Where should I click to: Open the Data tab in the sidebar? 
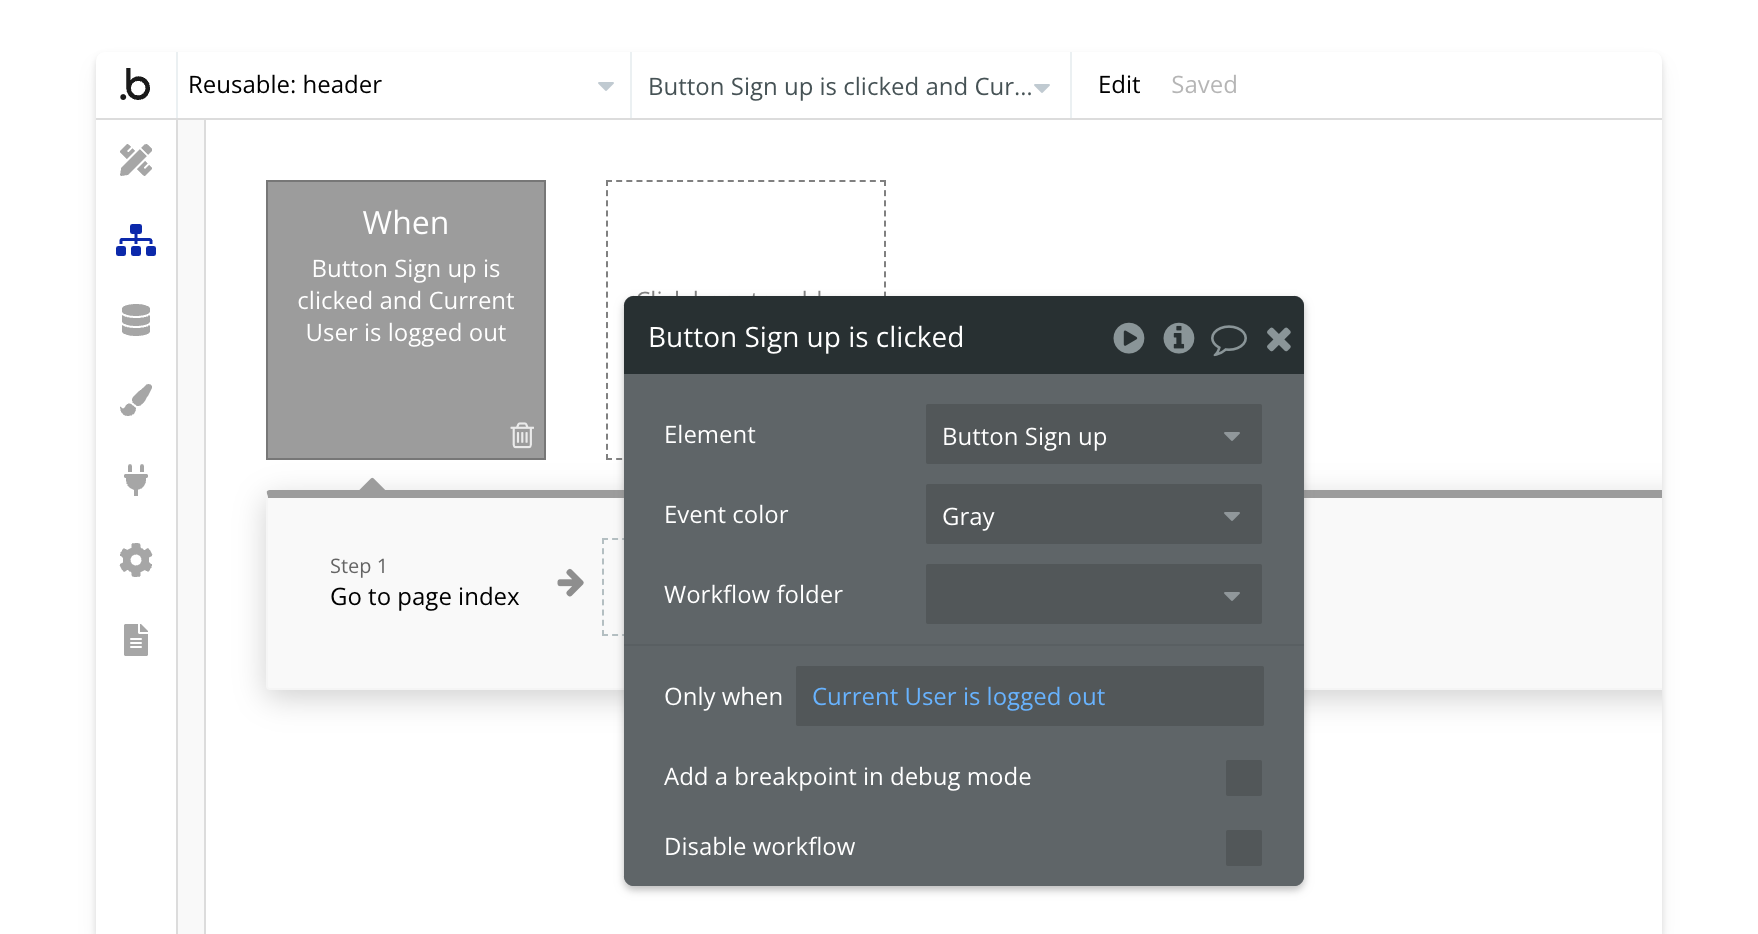click(x=135, y=320)
